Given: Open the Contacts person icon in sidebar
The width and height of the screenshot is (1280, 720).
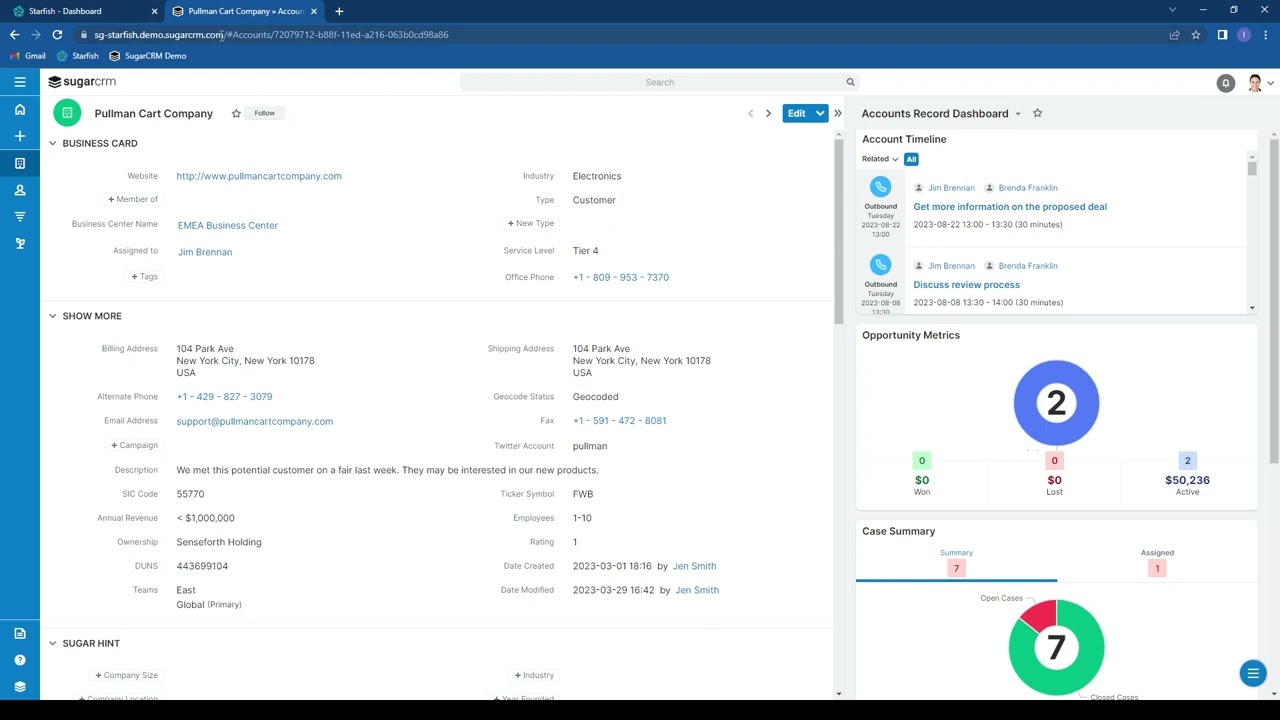Looking at the screenshot, I should pos(20,190).
